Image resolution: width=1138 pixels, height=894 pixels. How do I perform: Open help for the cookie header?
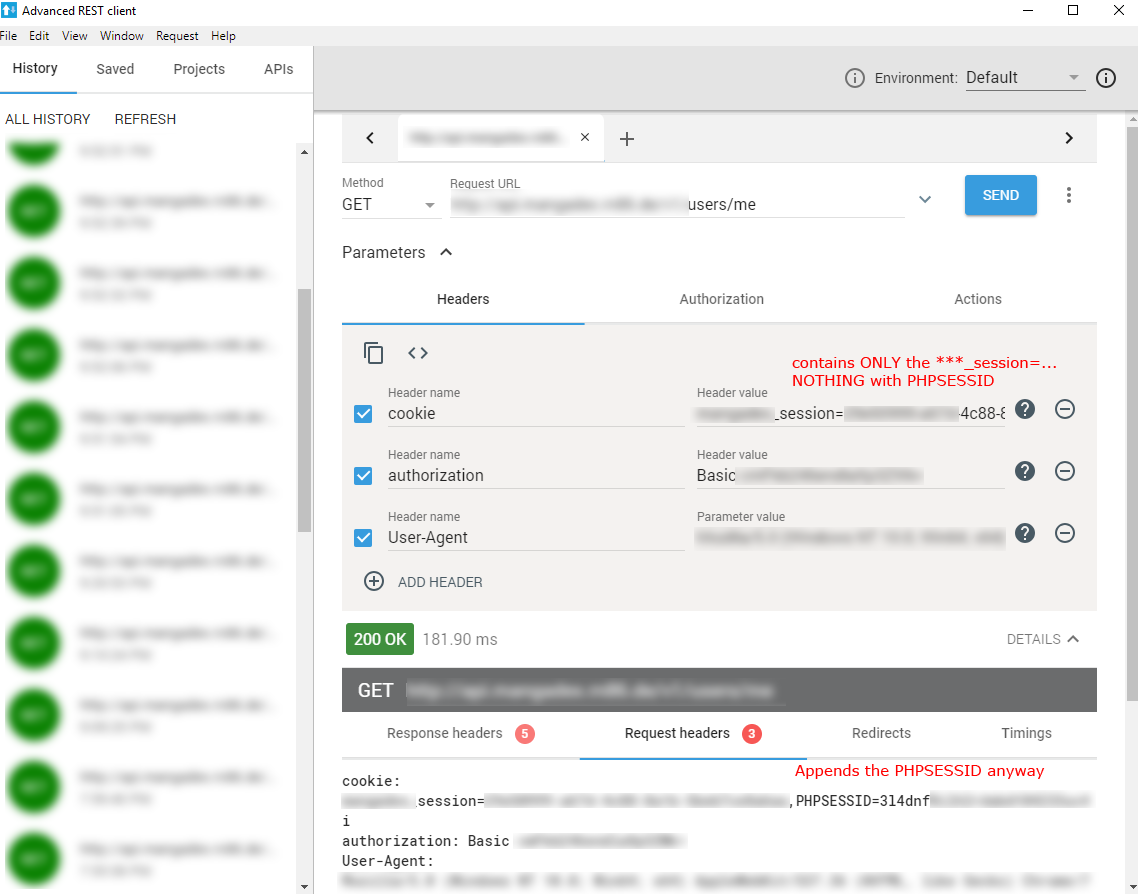pyautogui.click(x=1024, y=409)
